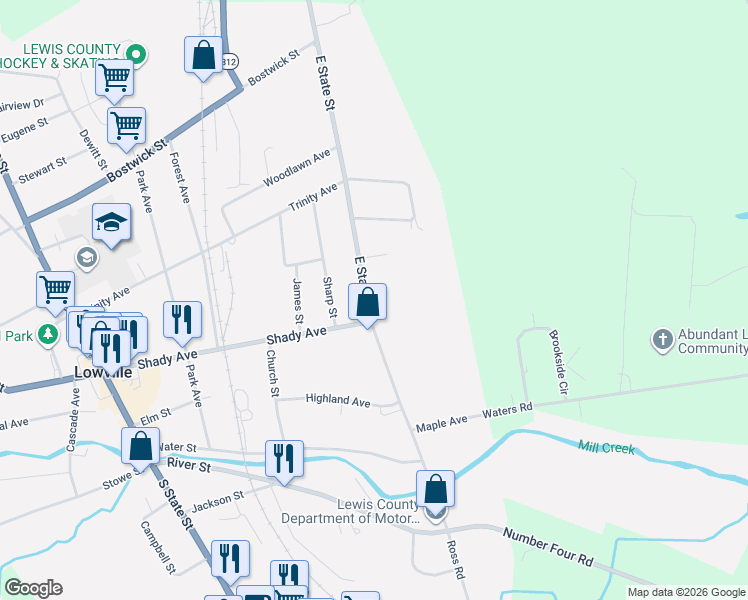Click the Campbell St street label
The image size is (748, 600).
pyautogui.click(x=158, y=547)
